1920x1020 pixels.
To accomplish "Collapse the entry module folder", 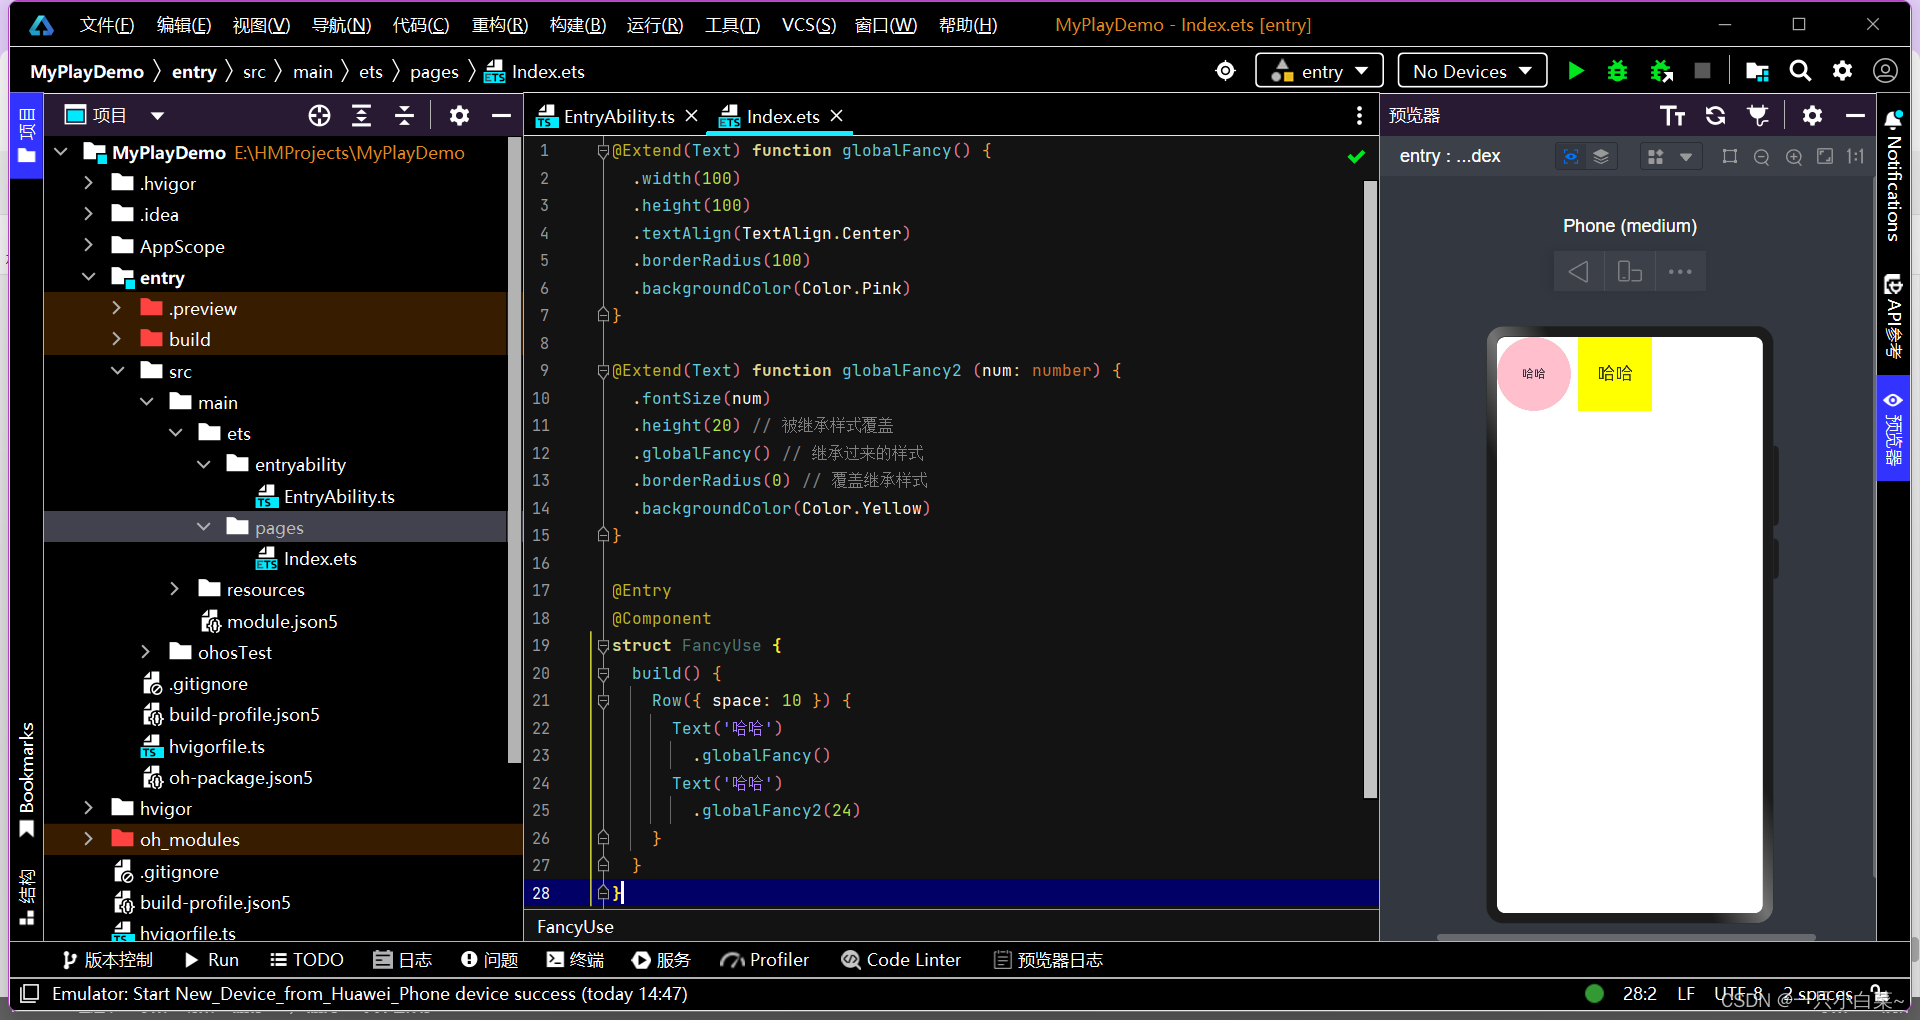I will (88, 277).
